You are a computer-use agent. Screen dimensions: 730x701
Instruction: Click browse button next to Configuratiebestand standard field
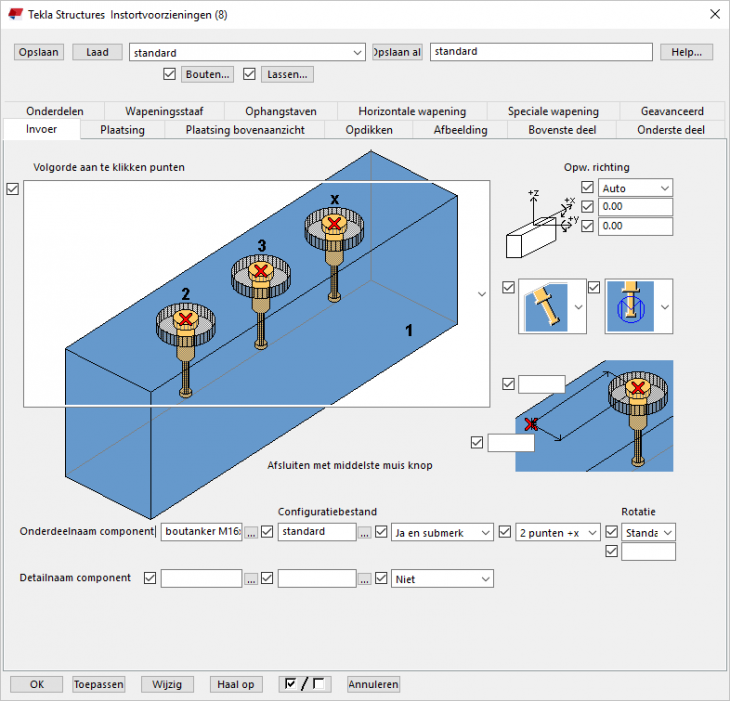pyautogui.click(x=366, y=533)
